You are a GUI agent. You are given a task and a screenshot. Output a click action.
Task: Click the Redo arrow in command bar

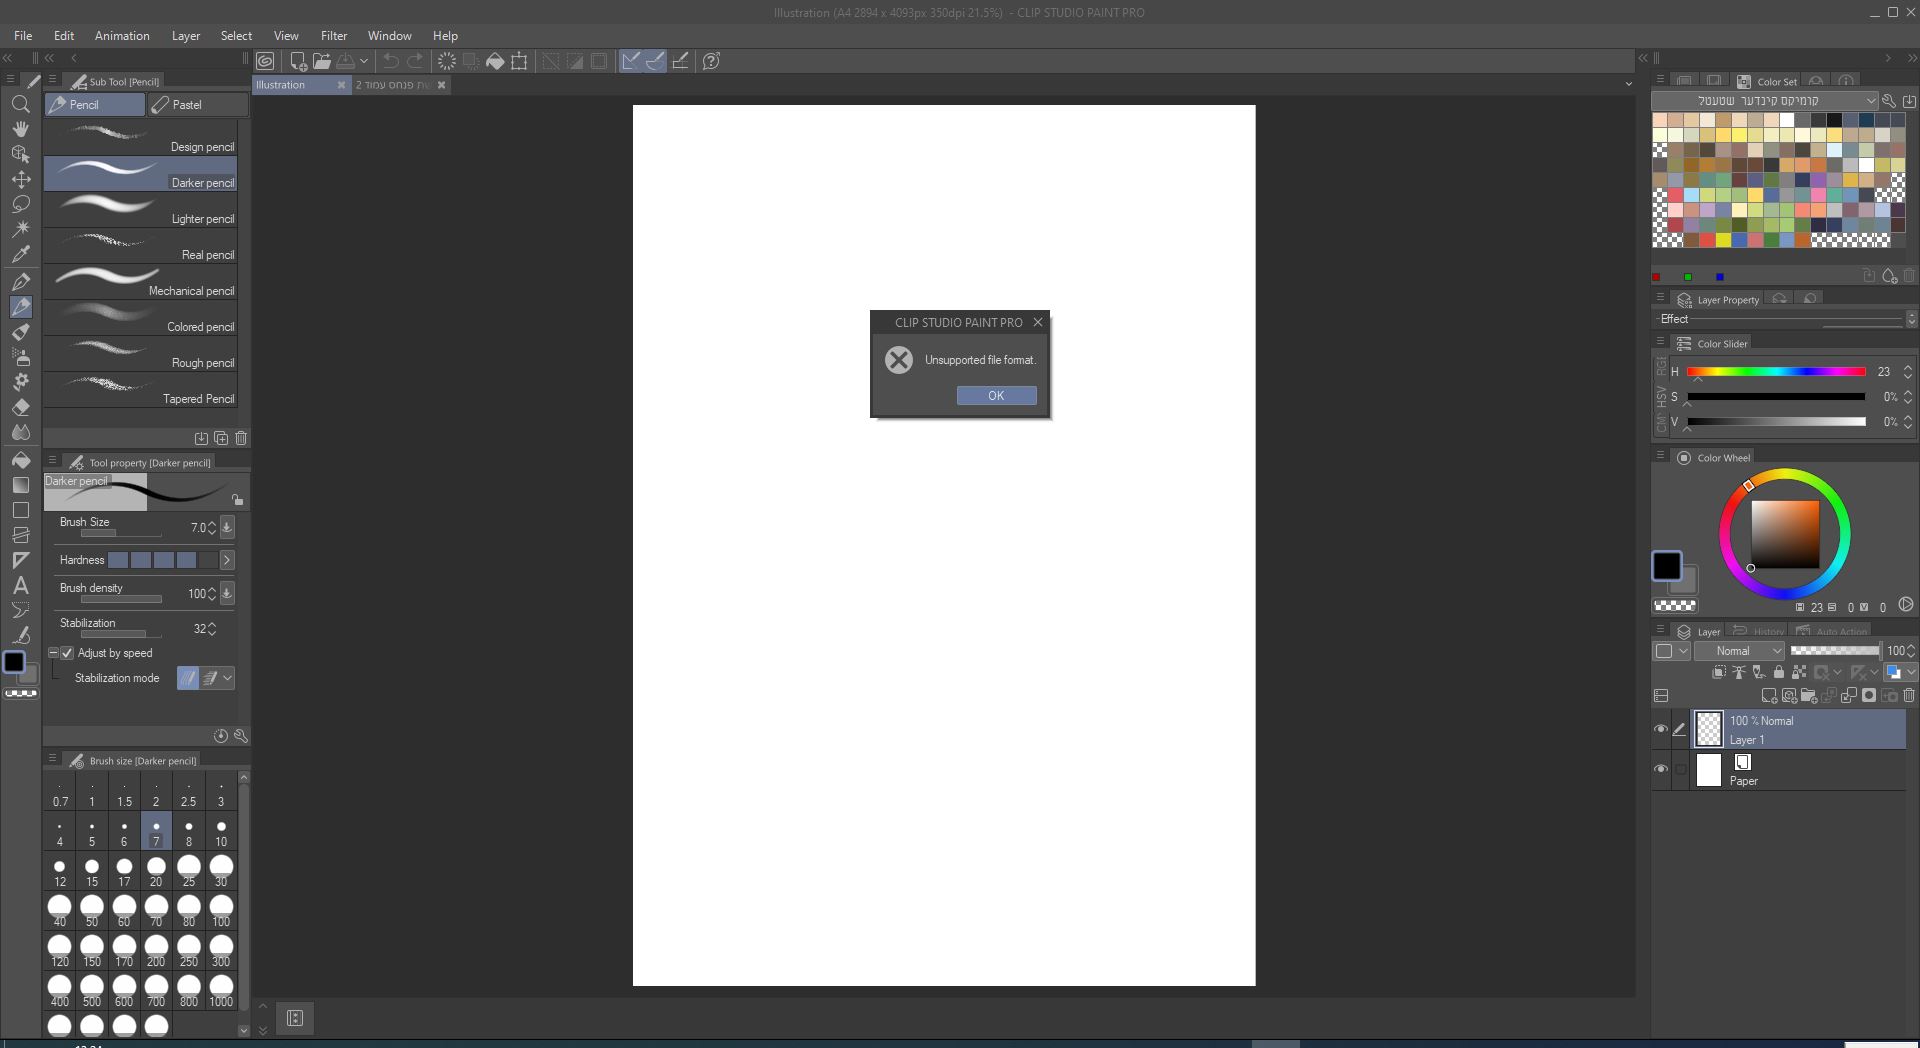(x=415, y=61)
